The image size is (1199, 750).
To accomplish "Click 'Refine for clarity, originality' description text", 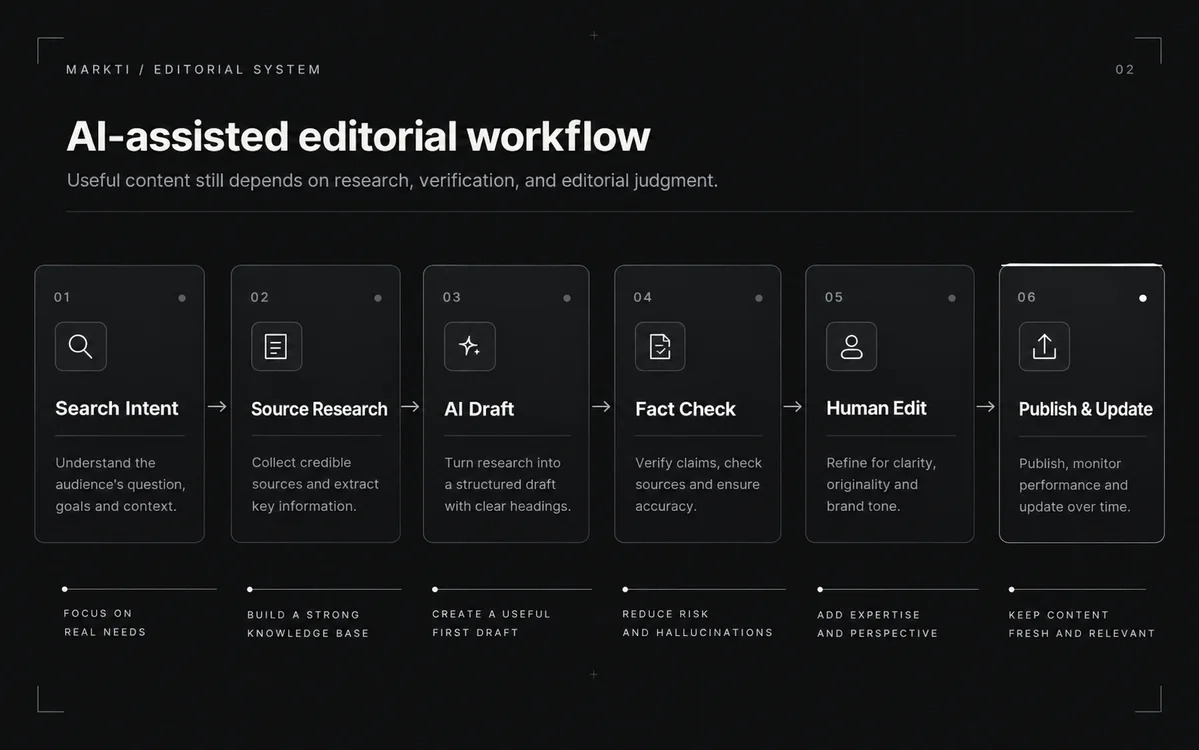I will 881,484.
